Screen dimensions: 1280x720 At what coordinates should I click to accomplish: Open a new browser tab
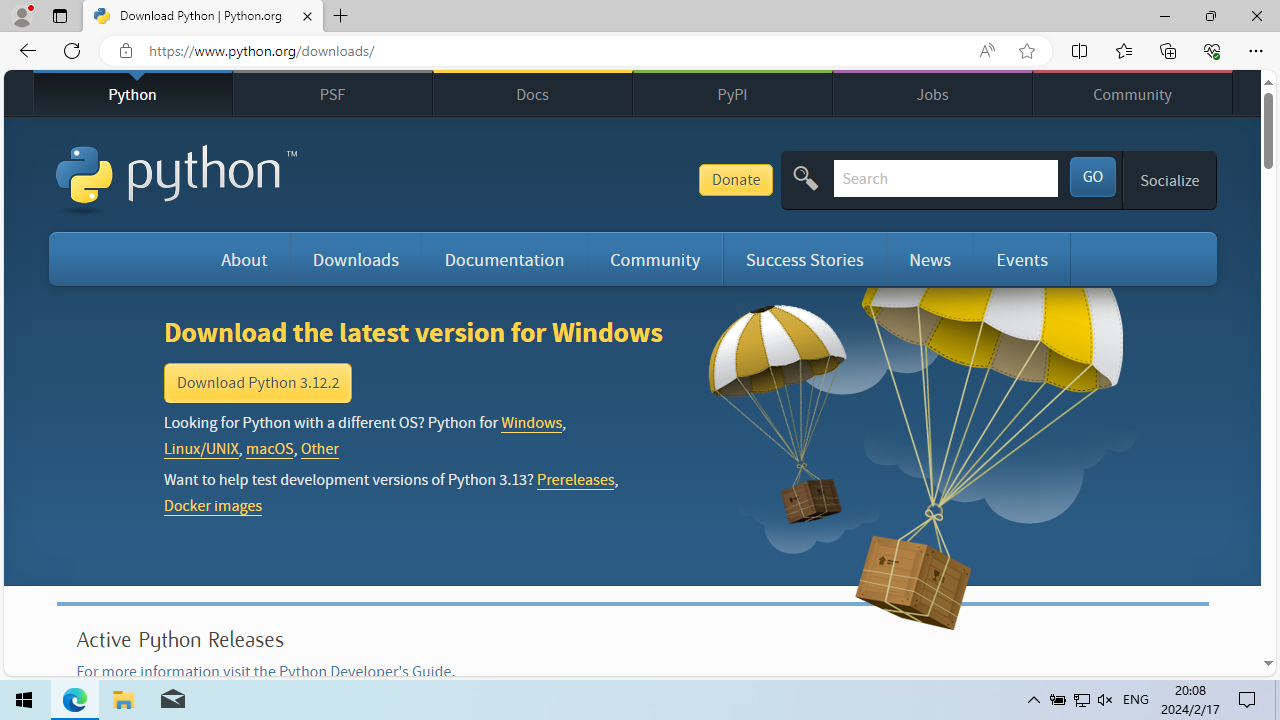tap(341, 16)
